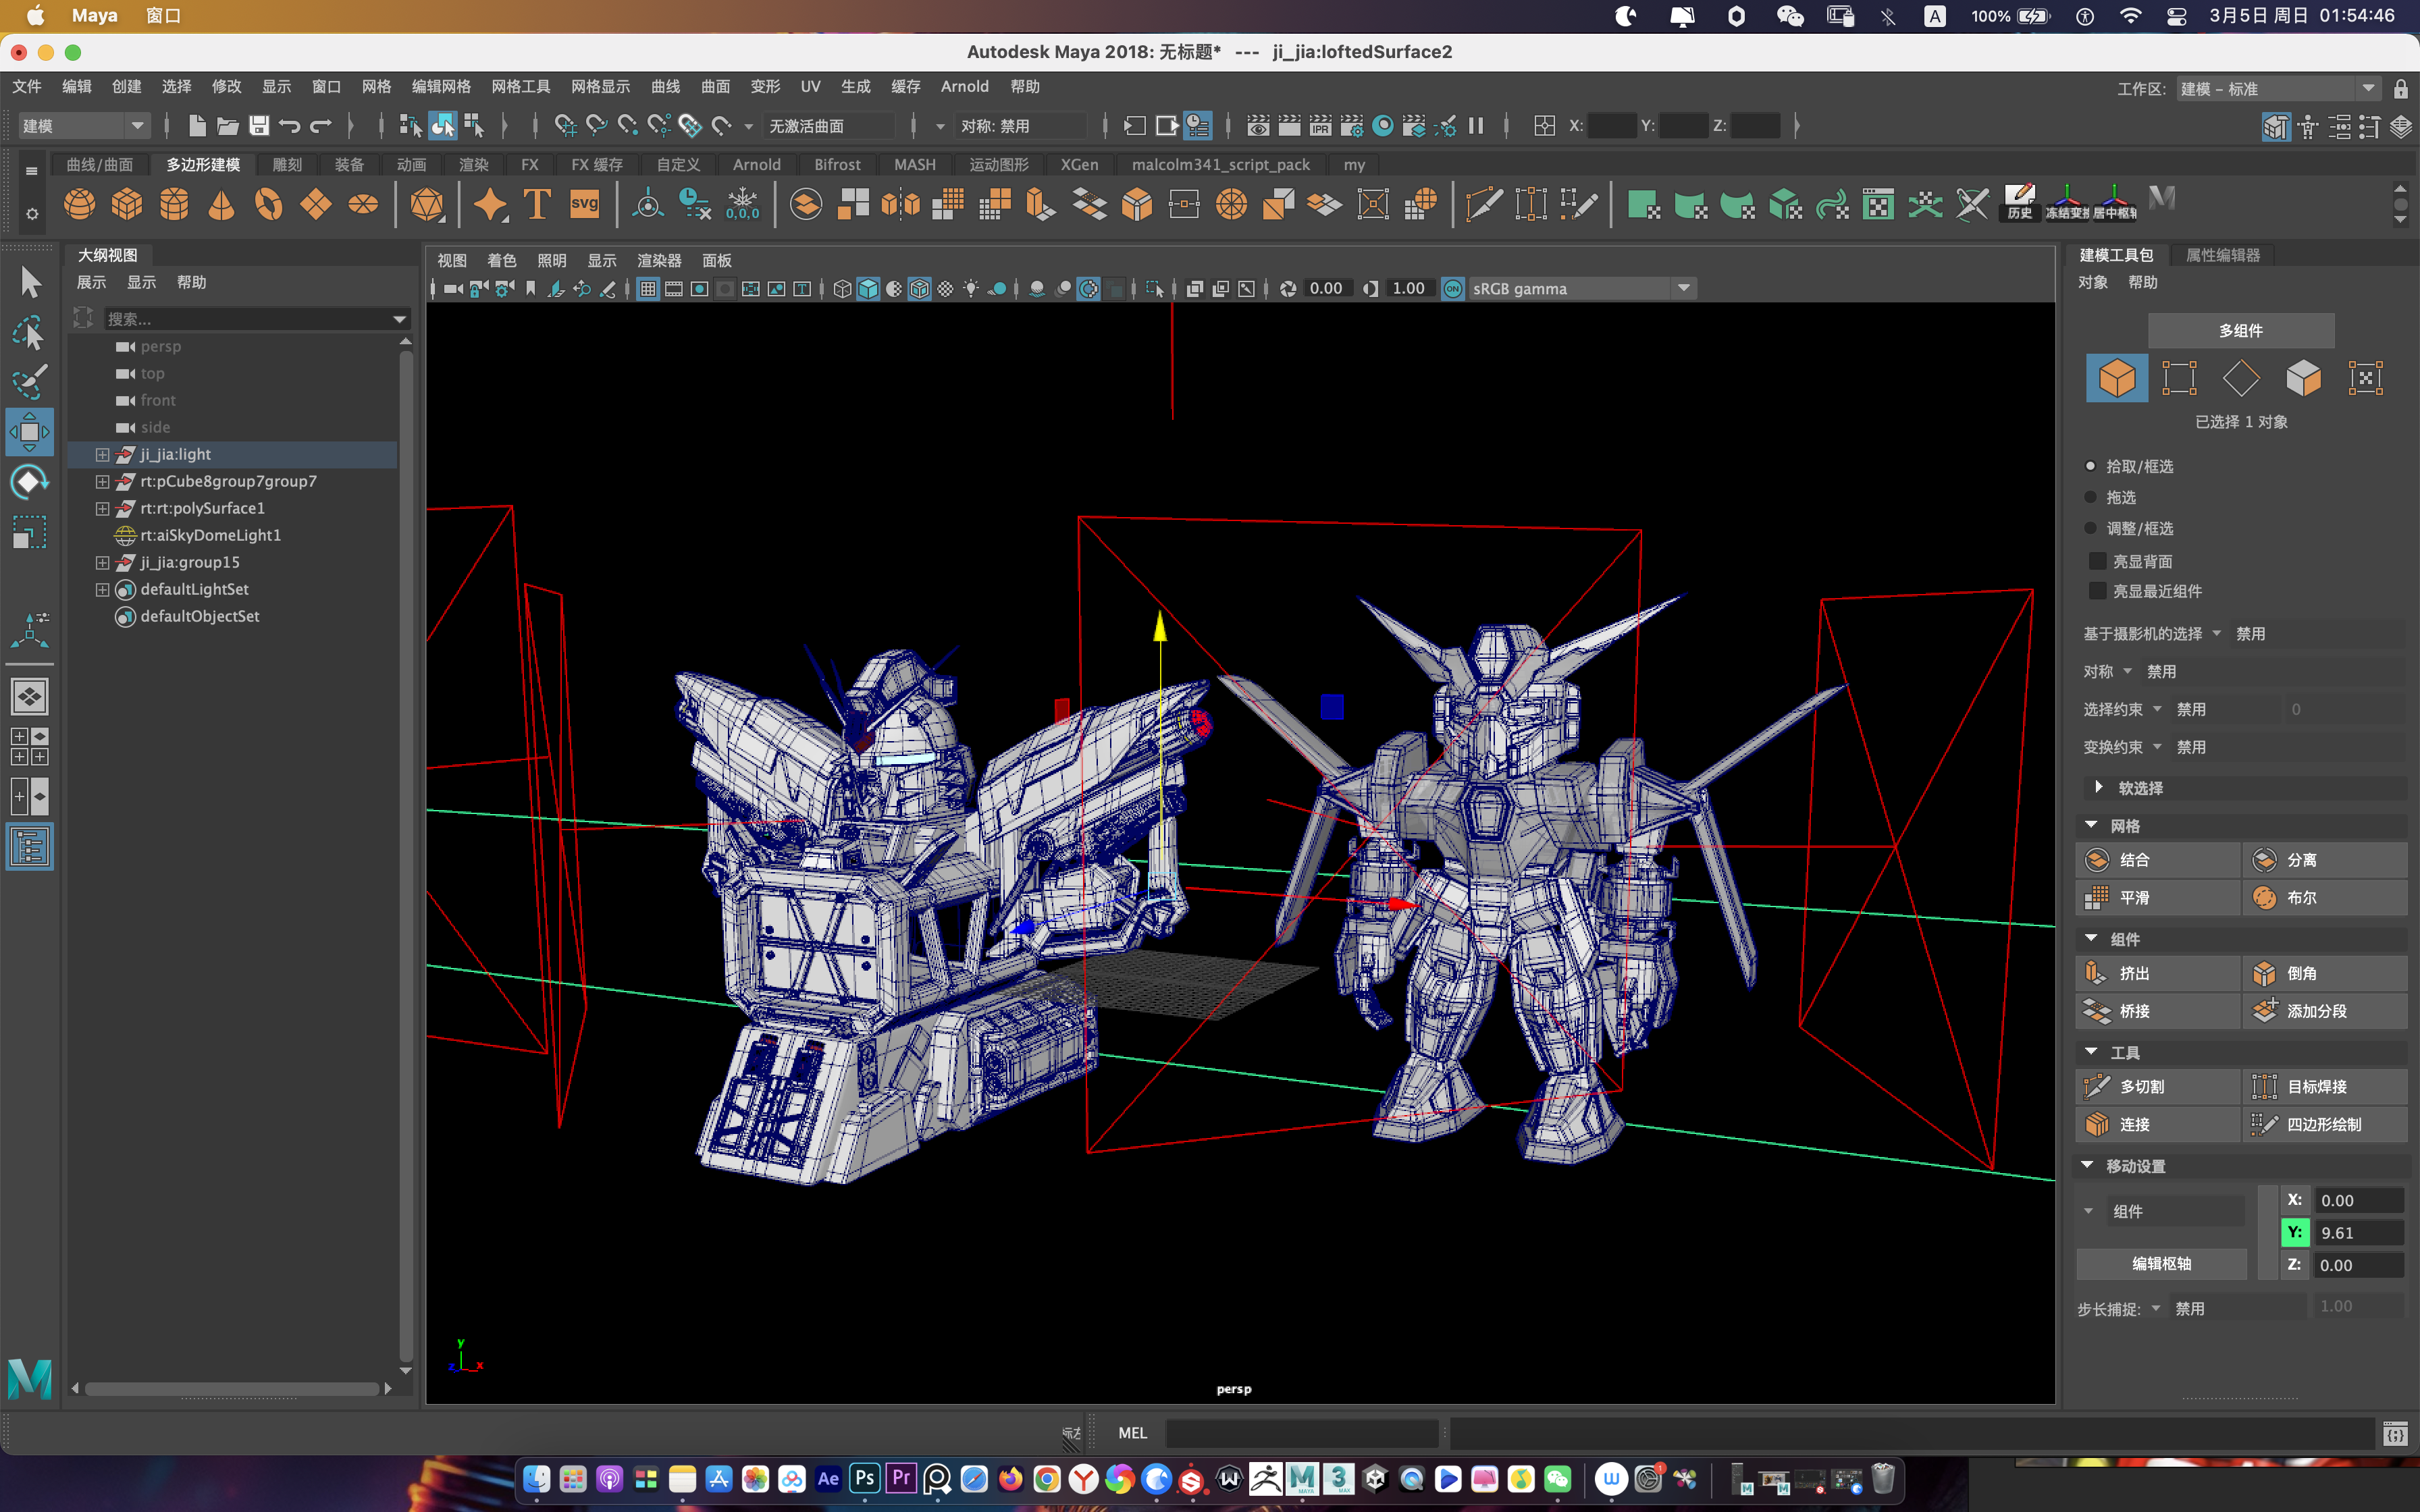The height and width of the screenshot is (1512, 2420).
Task: Click the polygon cube shelf icon
Action: [x=127, y=205]
